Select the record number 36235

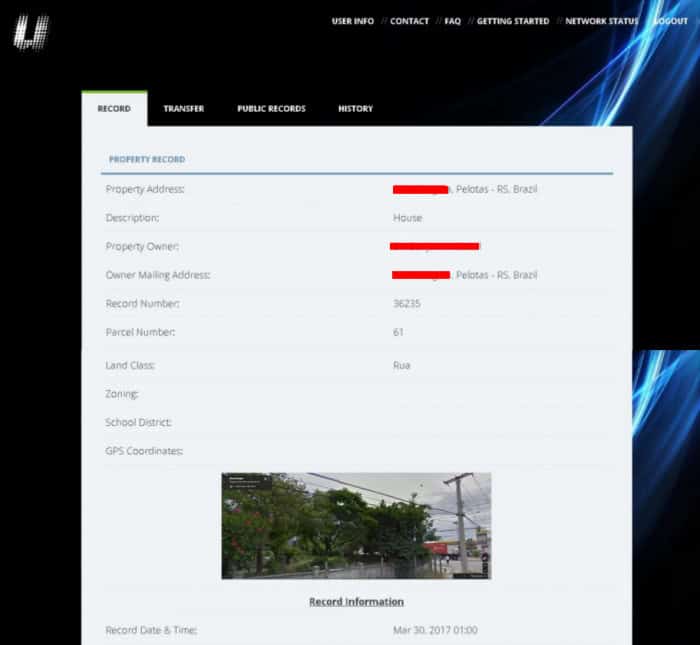[407, 304]
